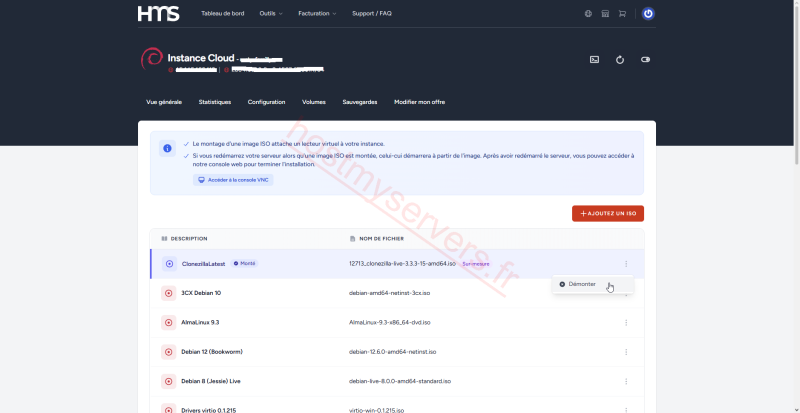The width and height of the screenshot is (800, 413).
Task: Switch to the Statistiques tab
Action: point(215,102)
